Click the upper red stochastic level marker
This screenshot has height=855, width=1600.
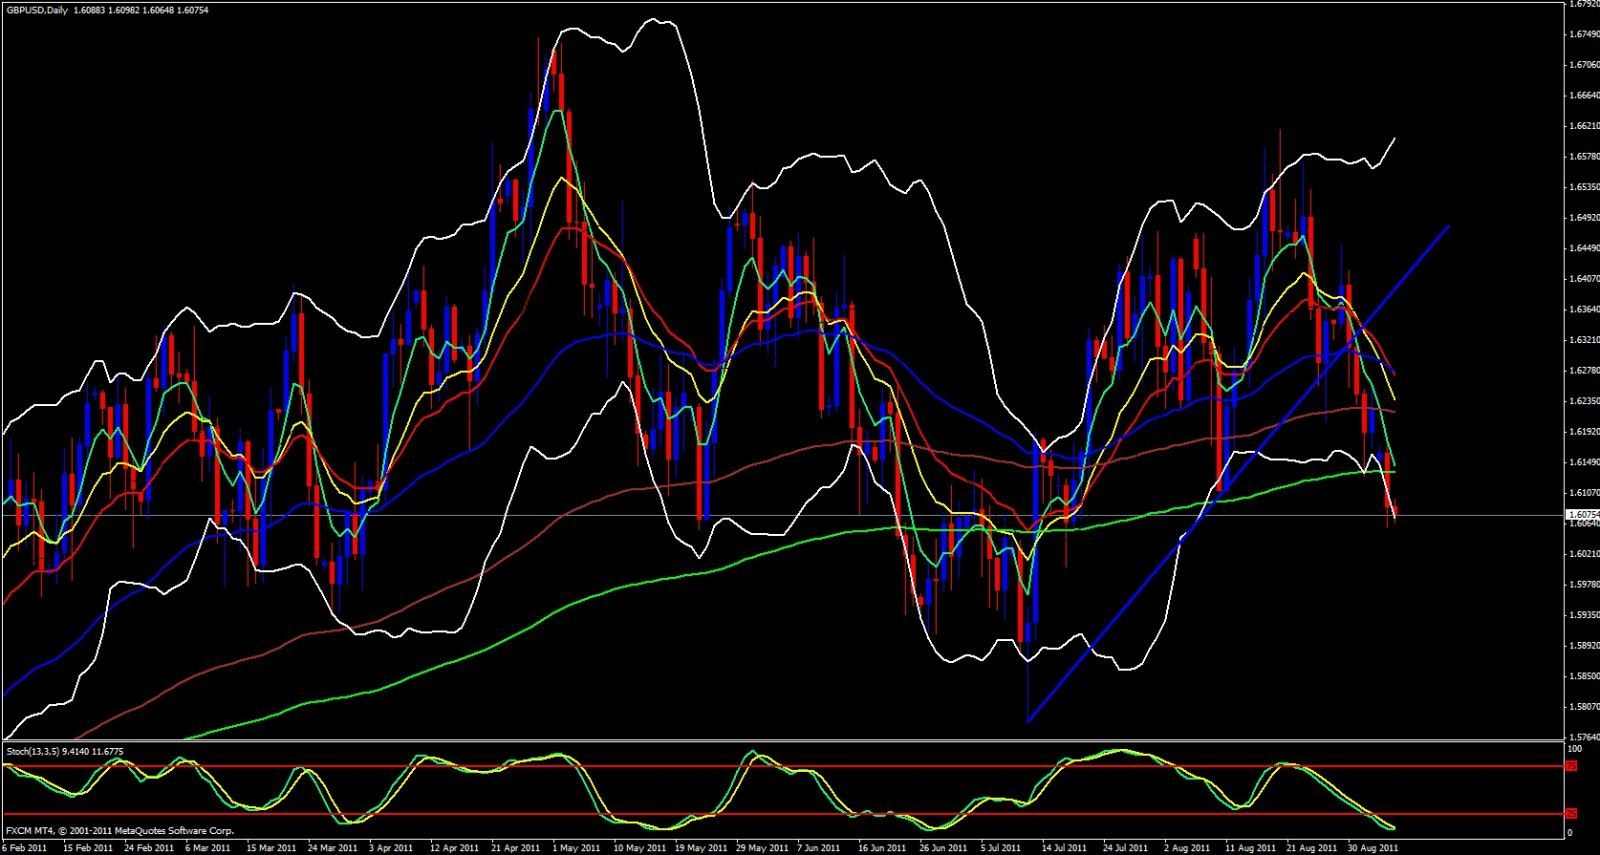1571,766
